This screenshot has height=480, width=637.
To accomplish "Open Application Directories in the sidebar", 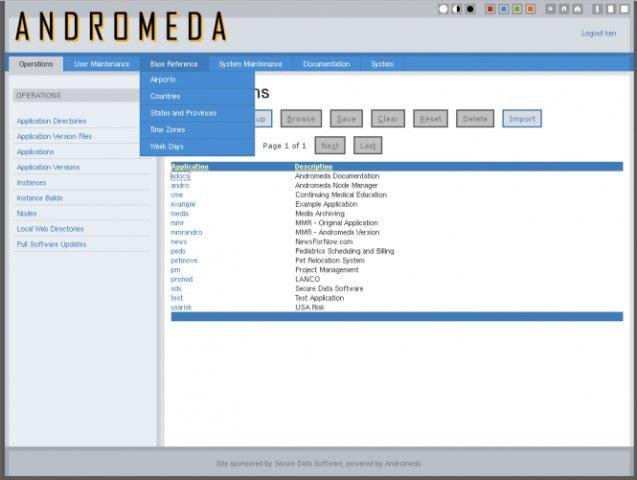I will pyautogui.click(x=52, y=121).
